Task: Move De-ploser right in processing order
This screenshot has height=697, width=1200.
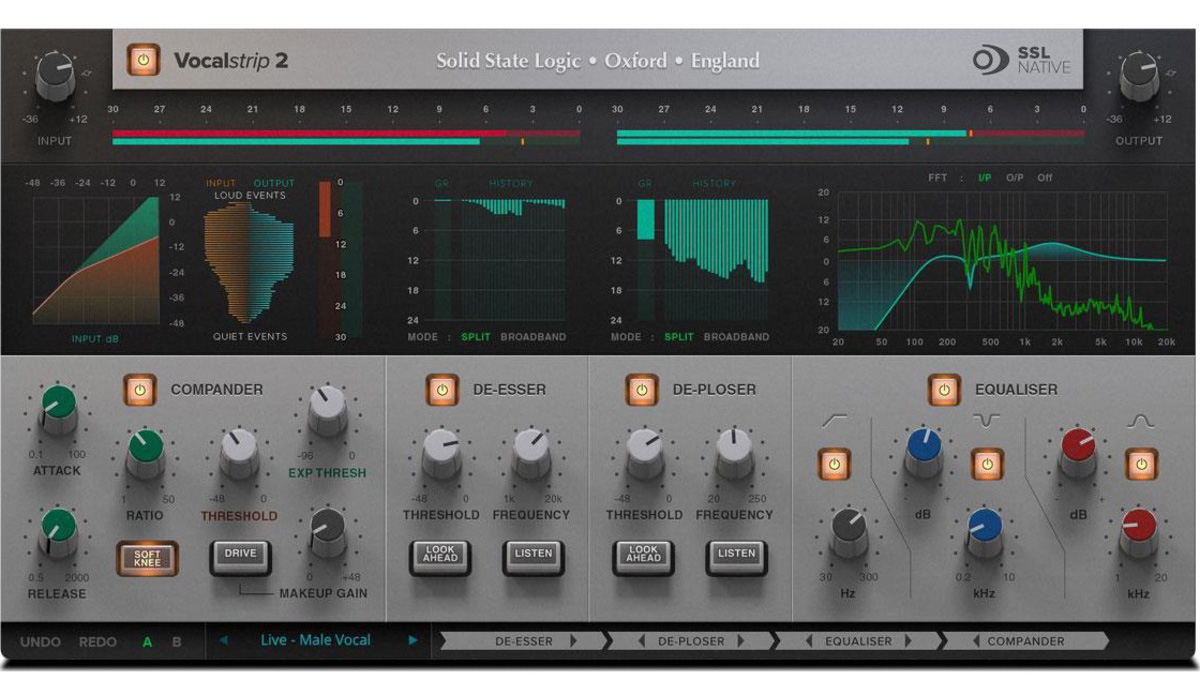Action: point(741,641)
